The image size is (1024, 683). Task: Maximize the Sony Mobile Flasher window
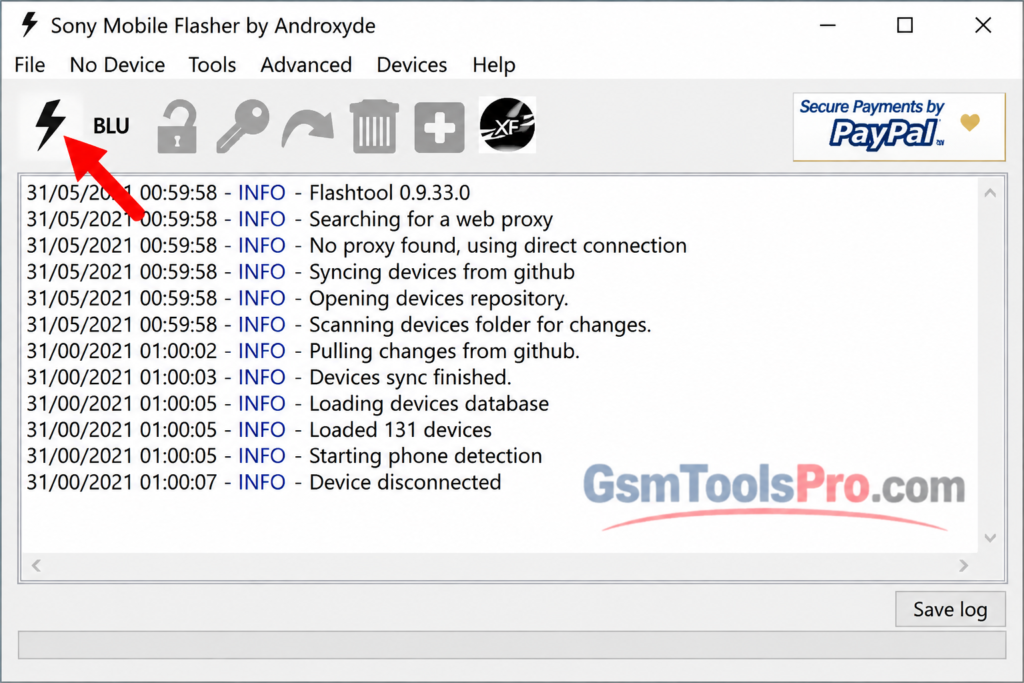[904, 25]
